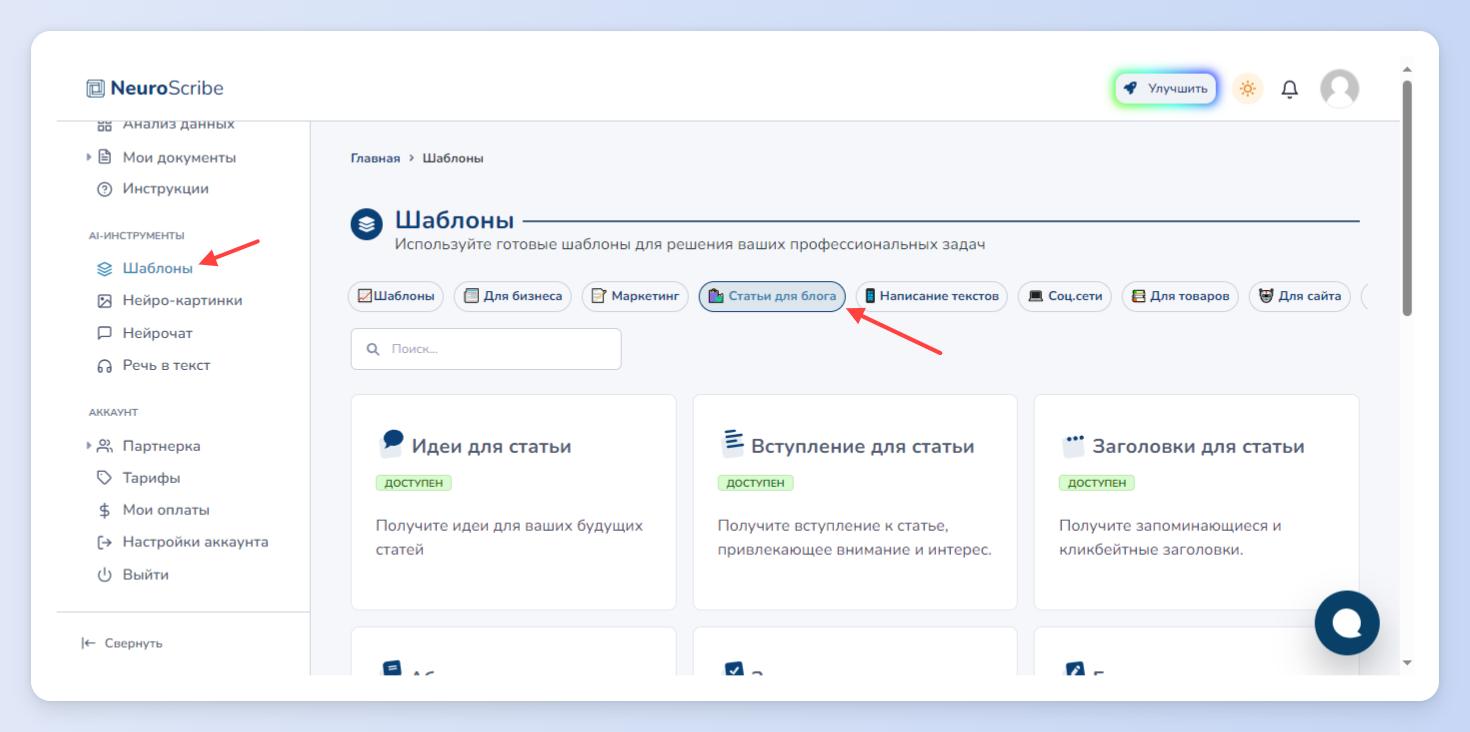1470x732 pixels.
Task: Select the Для товаров category tab
Action: tap(1180, 296)
